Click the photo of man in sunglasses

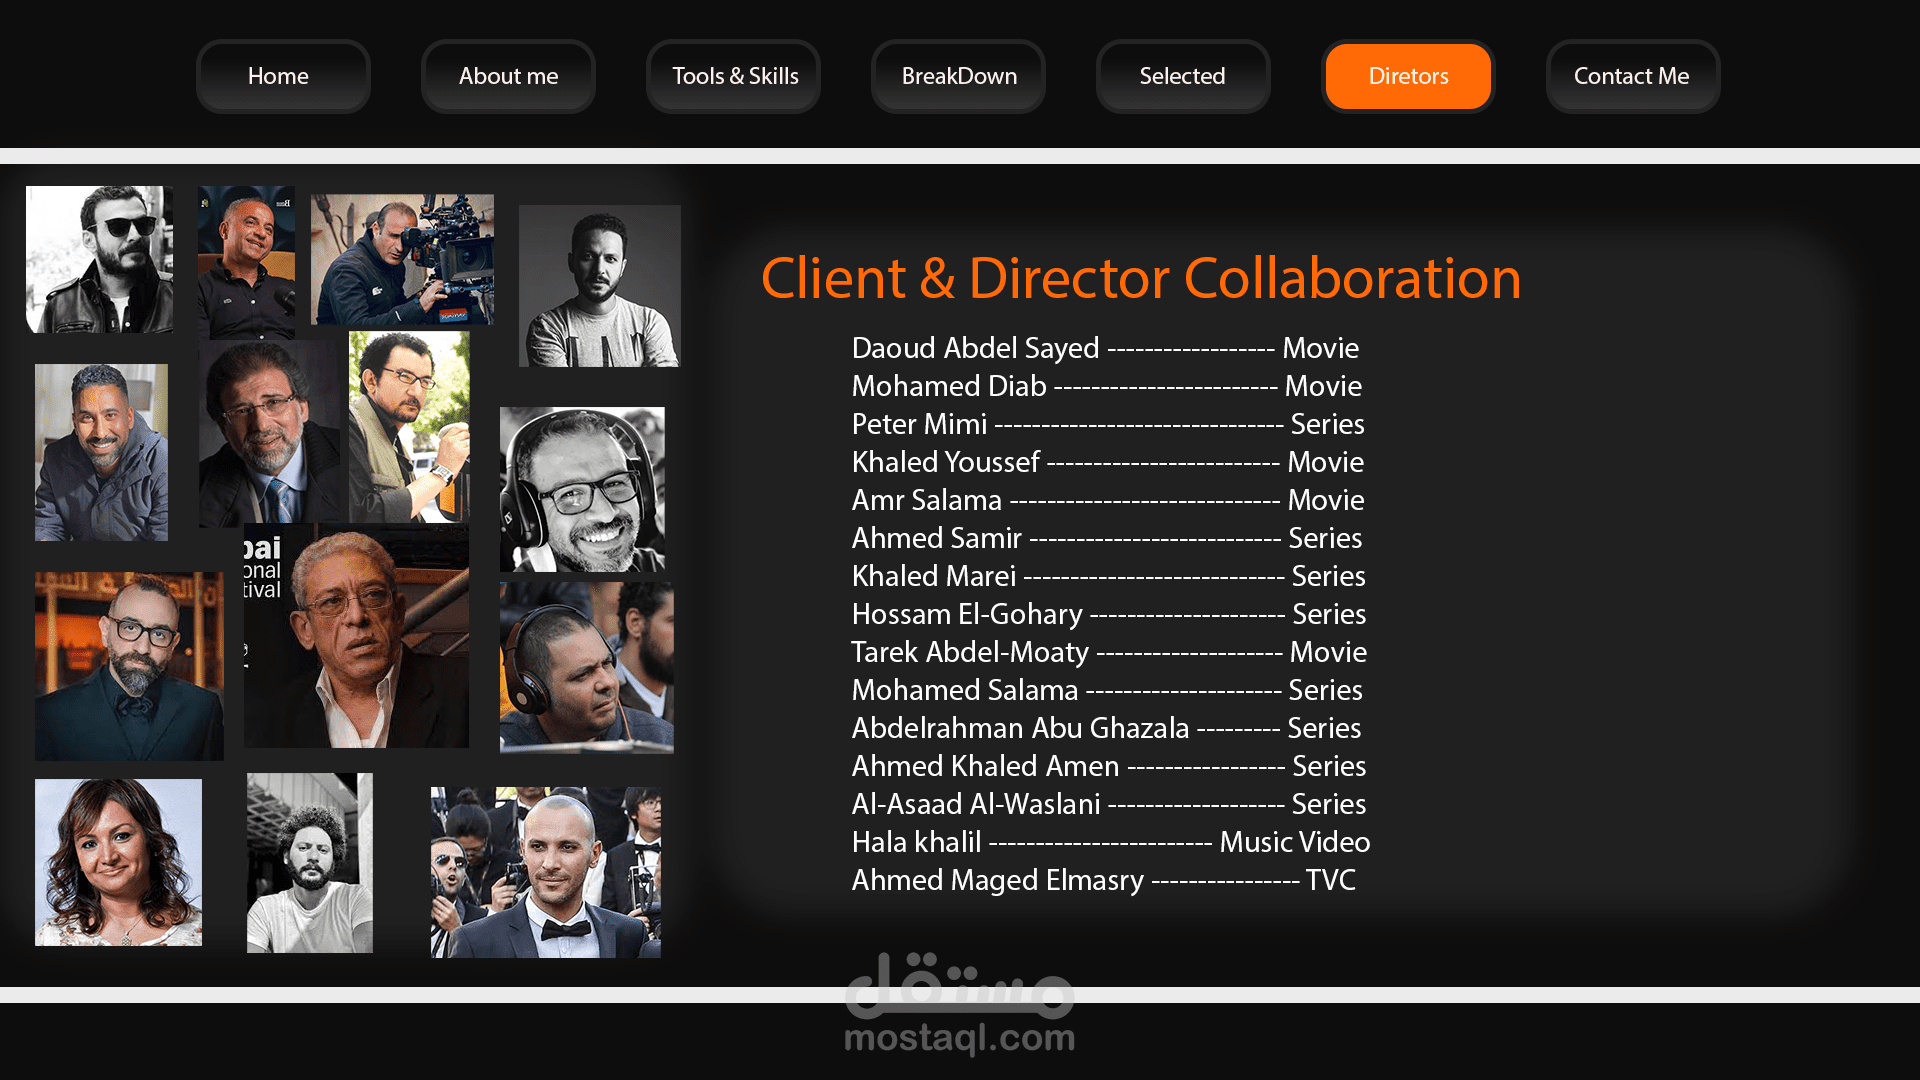pos(99,259)
